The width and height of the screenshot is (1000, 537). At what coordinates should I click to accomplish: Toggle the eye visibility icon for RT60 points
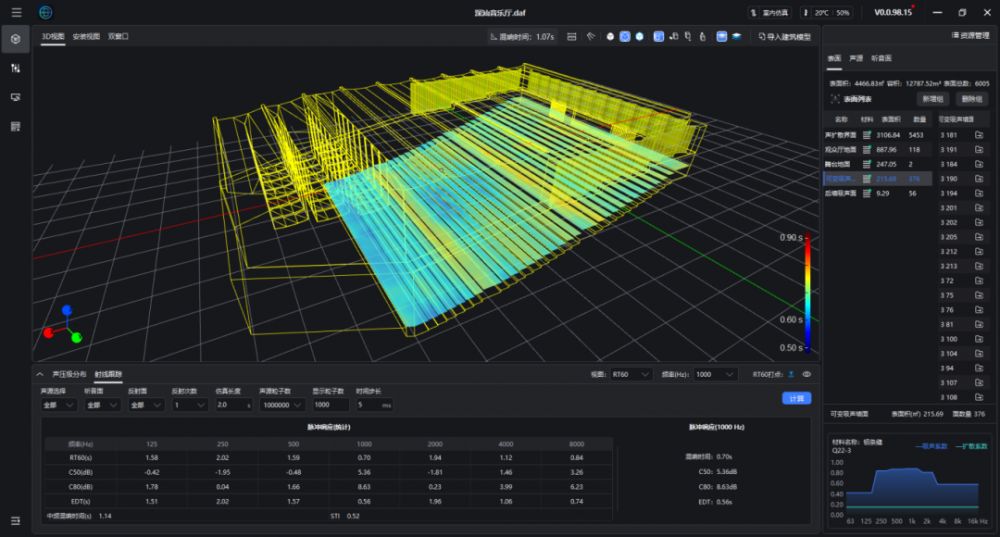point(806,374)
